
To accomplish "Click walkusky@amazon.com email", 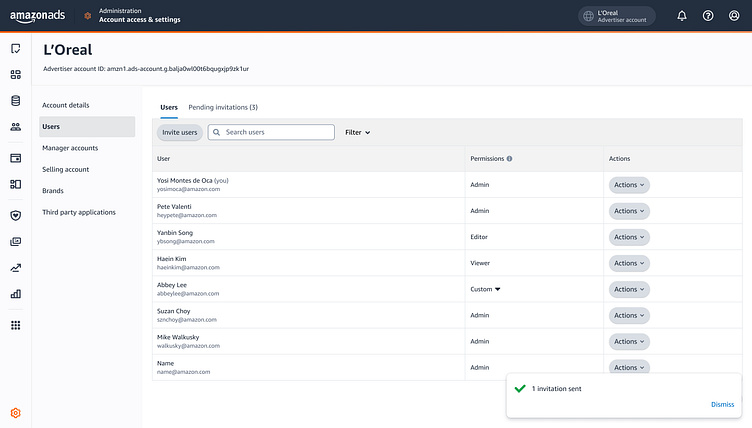I will point(188,345).
